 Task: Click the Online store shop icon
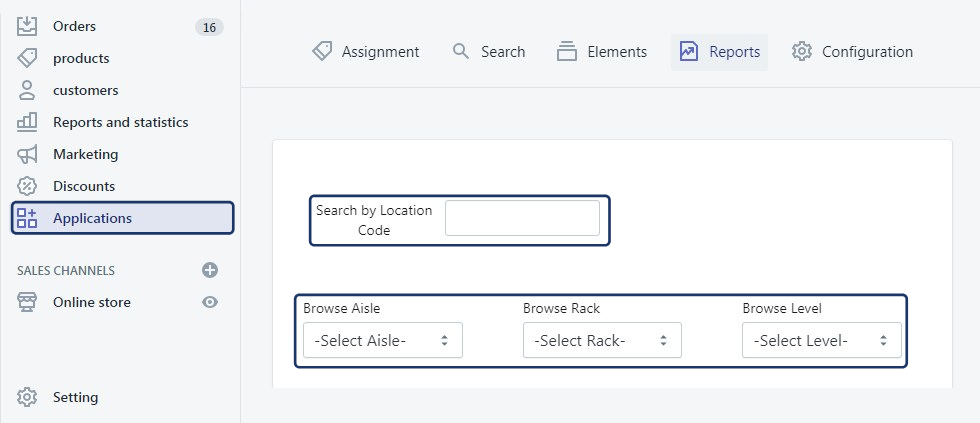click(27, 302)
